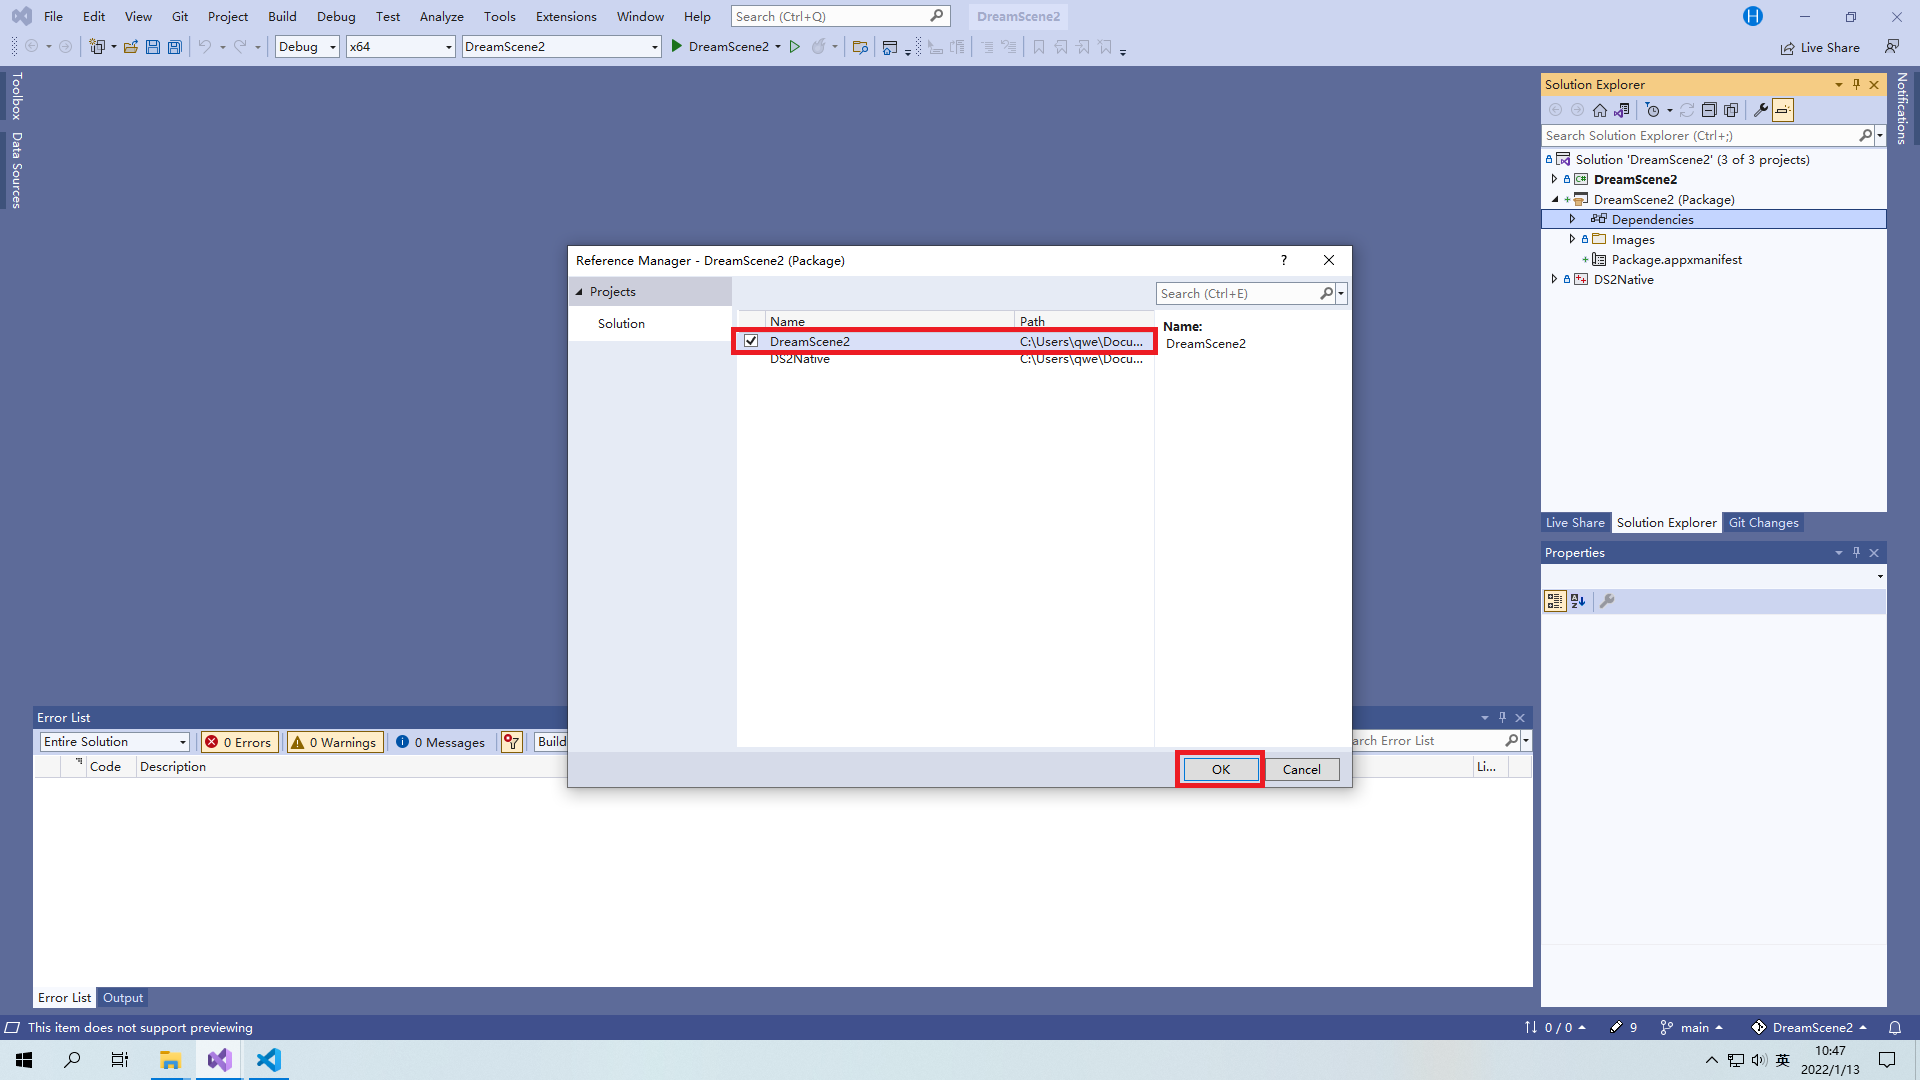This screenshot has width=1920, height=1080.
Task: Click the Solution Explorer Home icon
Action: 1600,110
